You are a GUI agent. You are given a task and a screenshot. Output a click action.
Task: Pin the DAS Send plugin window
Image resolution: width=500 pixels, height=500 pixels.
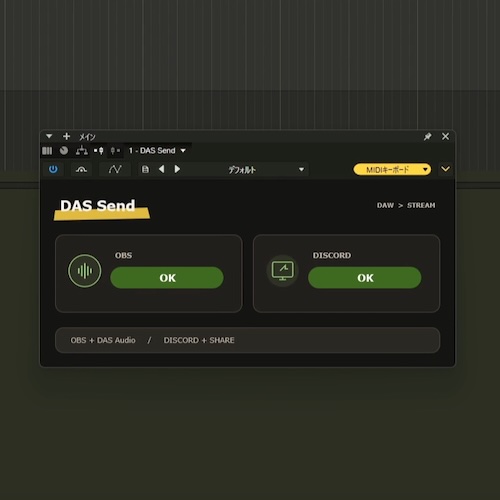click(x=427, y=136)
